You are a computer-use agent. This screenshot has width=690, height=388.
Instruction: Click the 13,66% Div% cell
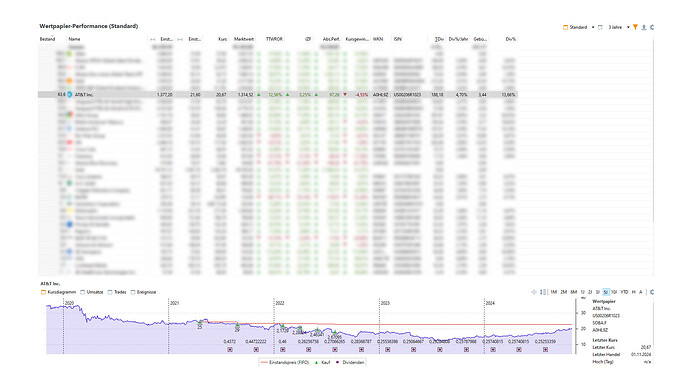pyautogui.click(x=508, y=95)
